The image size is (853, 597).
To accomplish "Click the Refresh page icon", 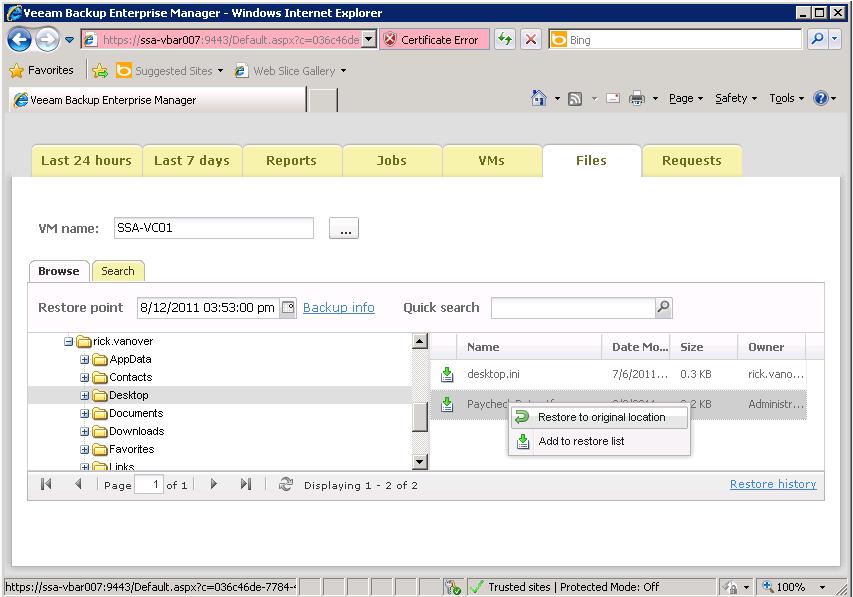I will pyautogui.click(x=505, y=40).
